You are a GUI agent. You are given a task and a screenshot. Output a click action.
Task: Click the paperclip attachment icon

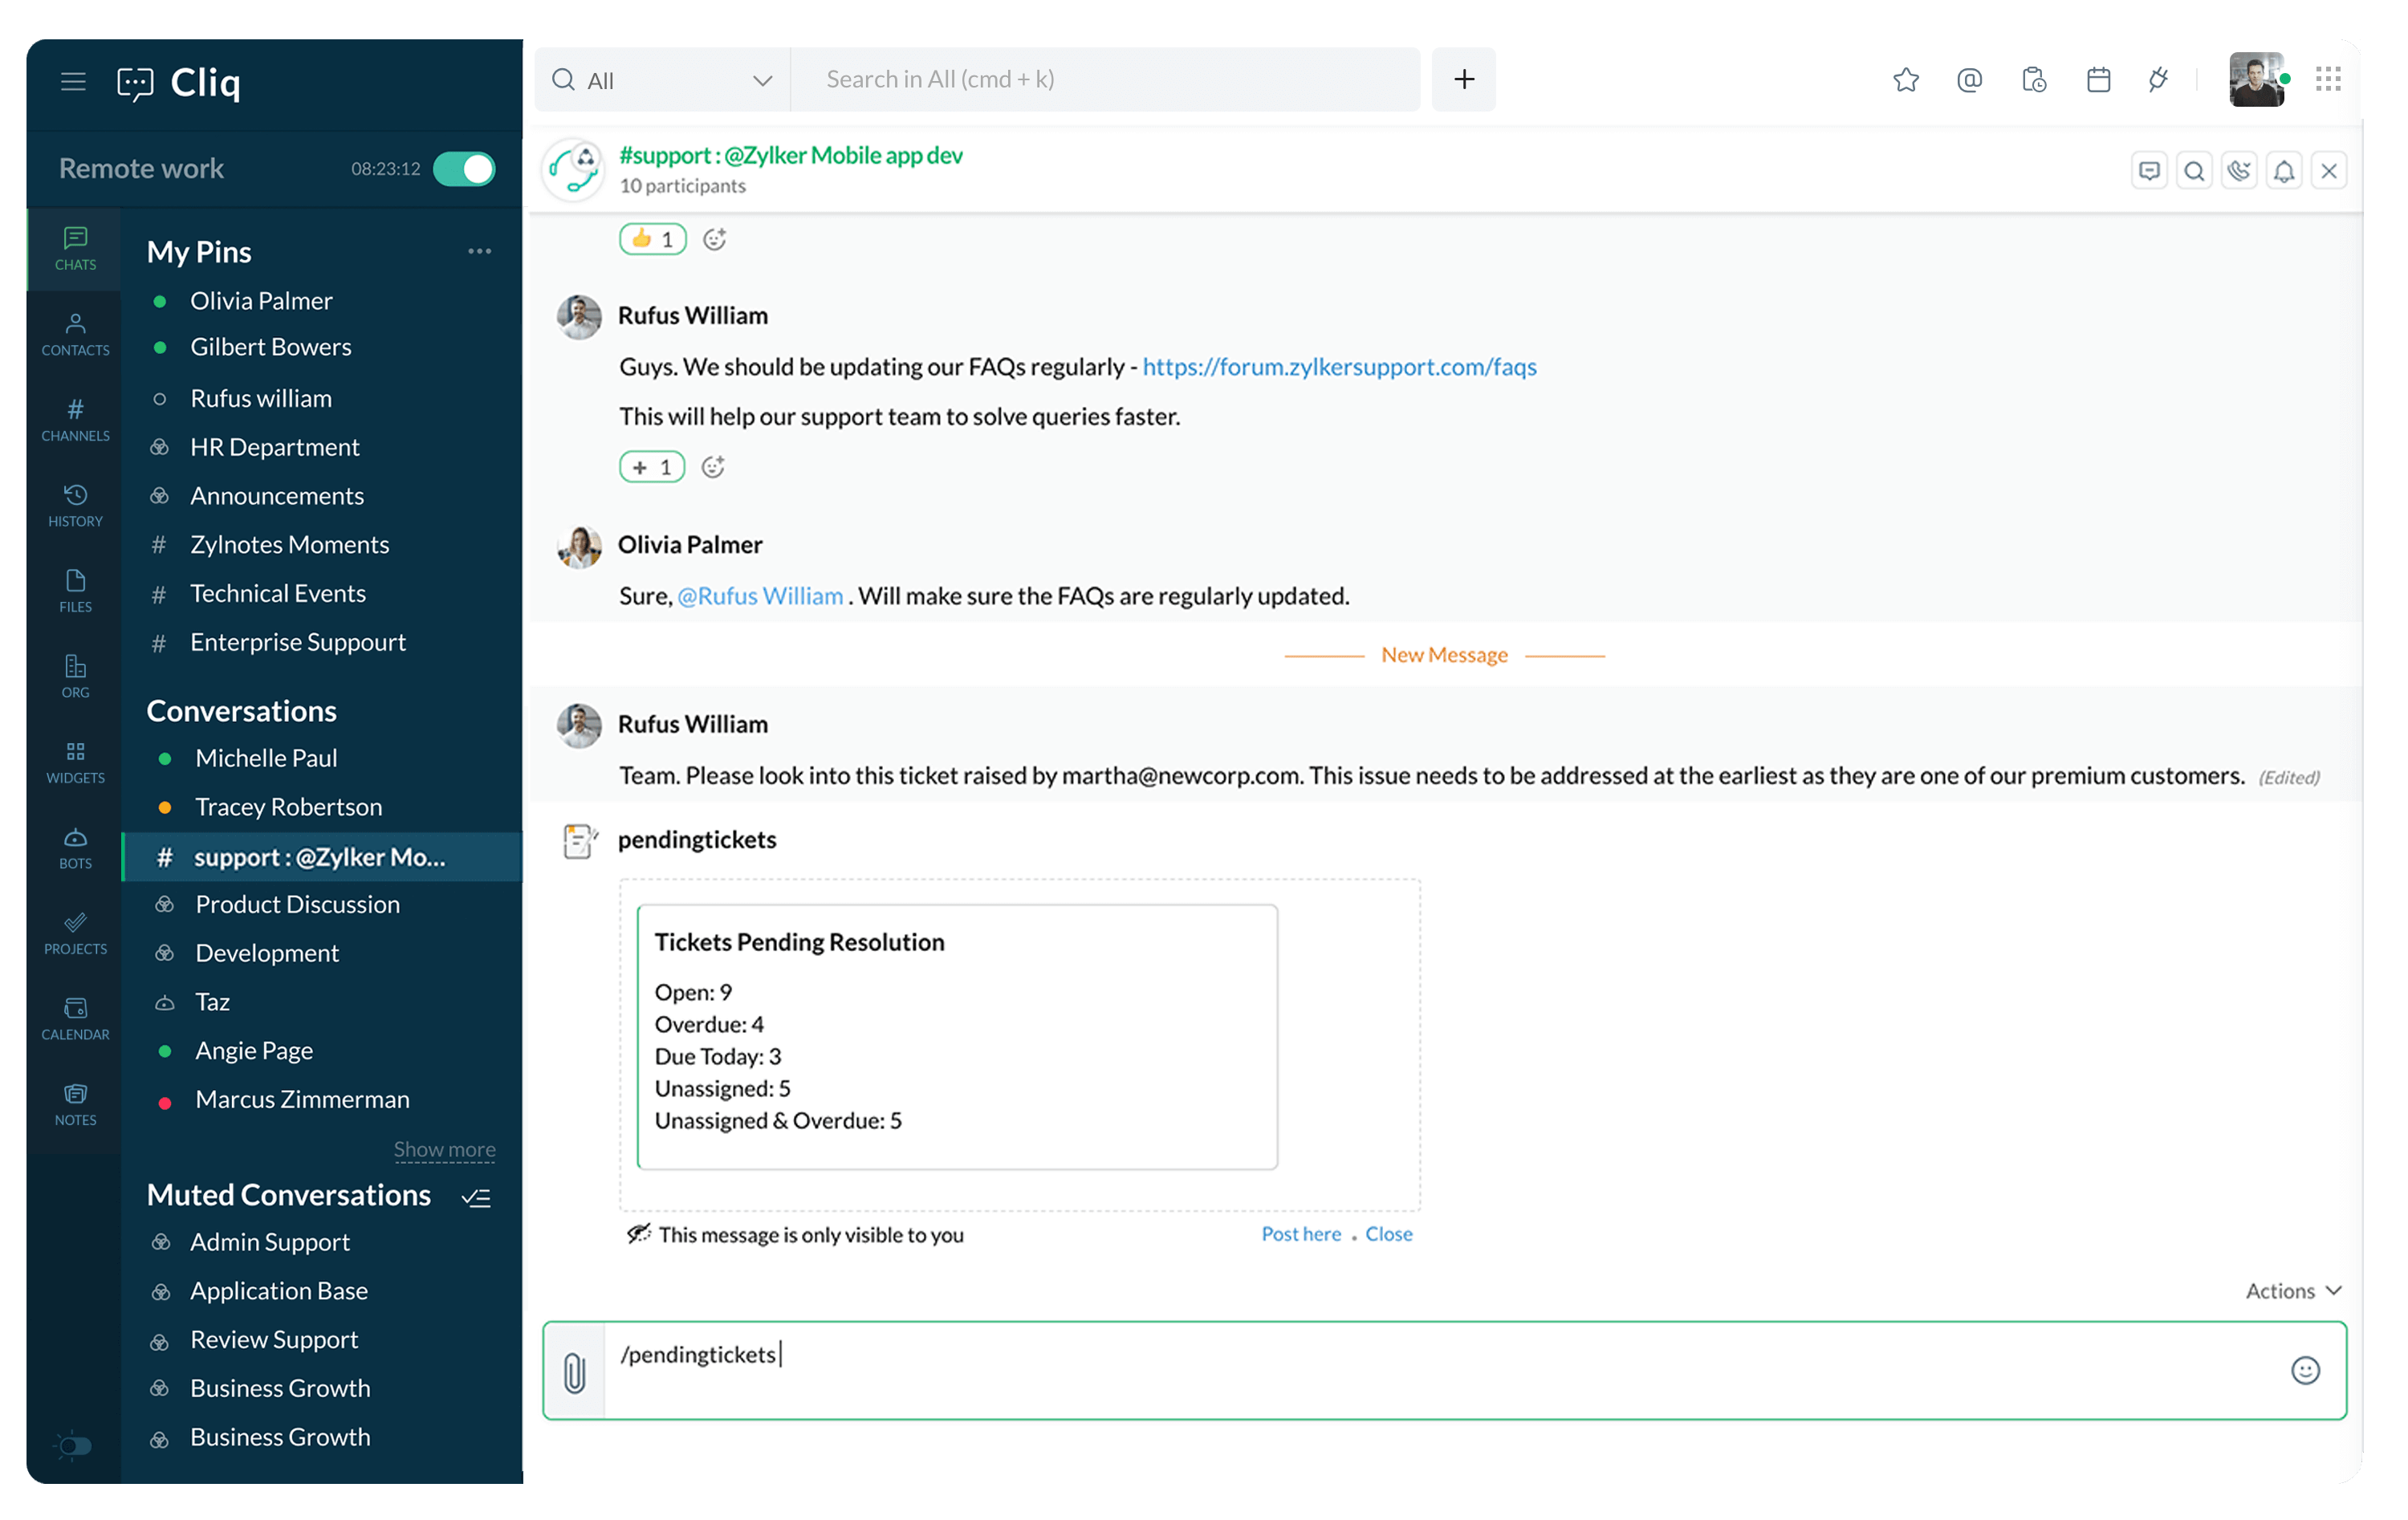575,1372
